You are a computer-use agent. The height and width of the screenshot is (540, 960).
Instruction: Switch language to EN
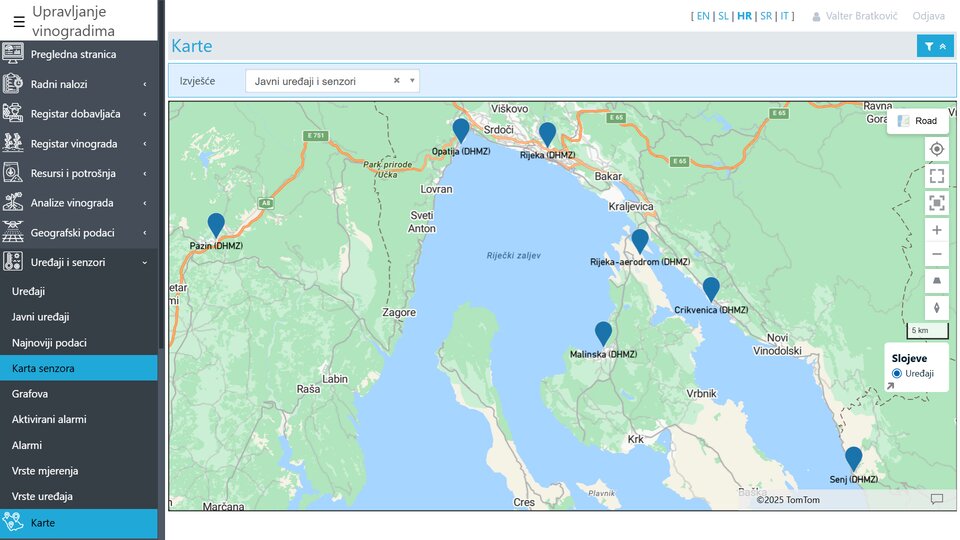coord(703,16)
